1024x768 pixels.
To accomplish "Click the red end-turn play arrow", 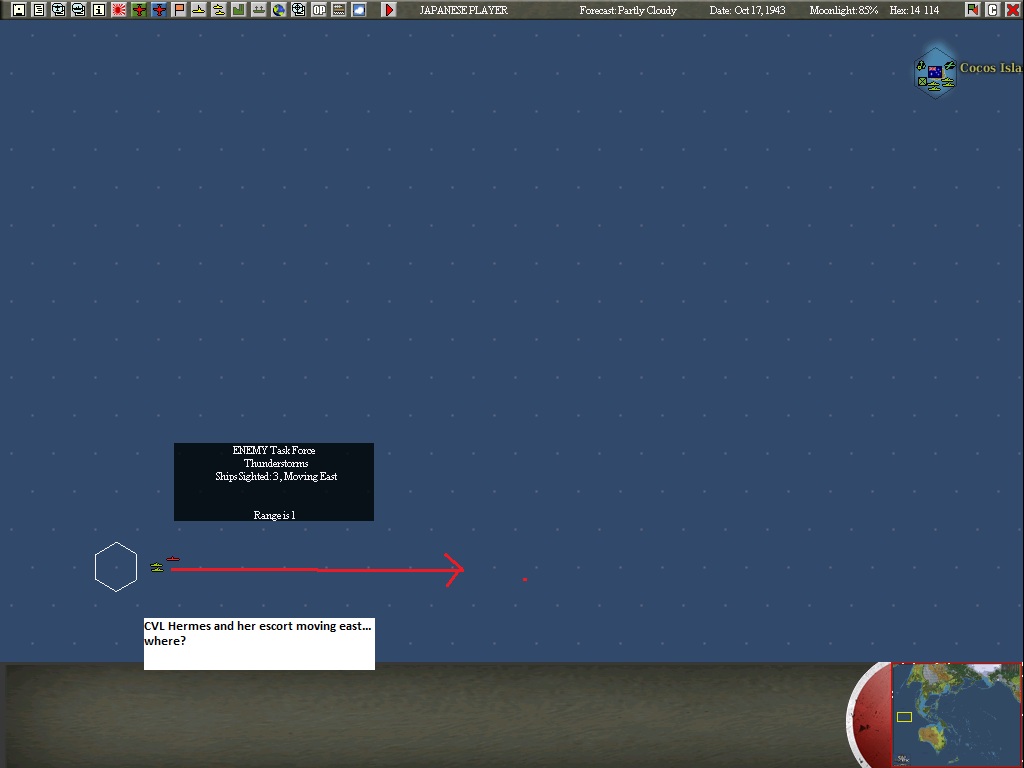I will coord(389,10).
